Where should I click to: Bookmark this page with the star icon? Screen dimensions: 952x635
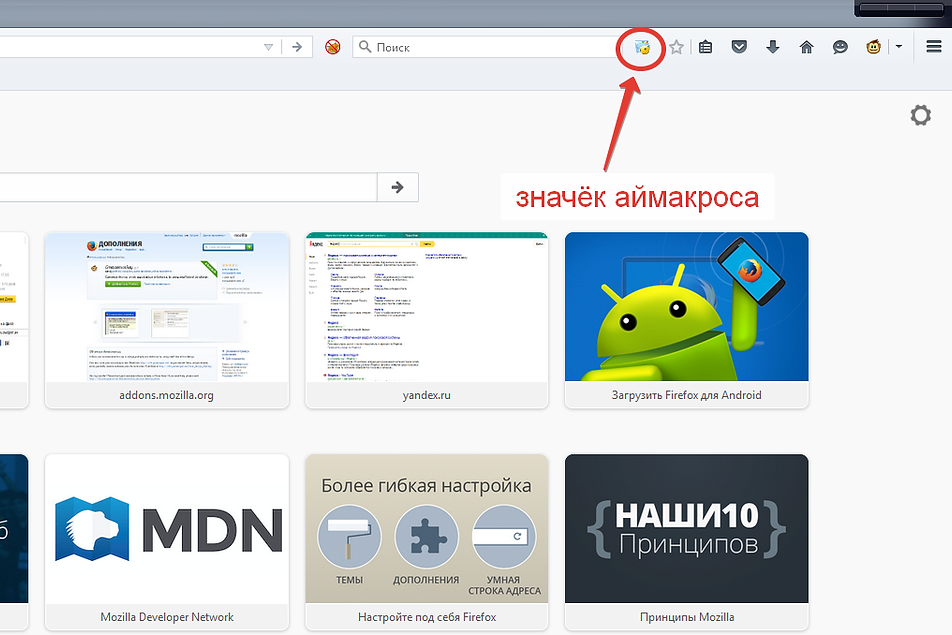(x=676, y=47)
